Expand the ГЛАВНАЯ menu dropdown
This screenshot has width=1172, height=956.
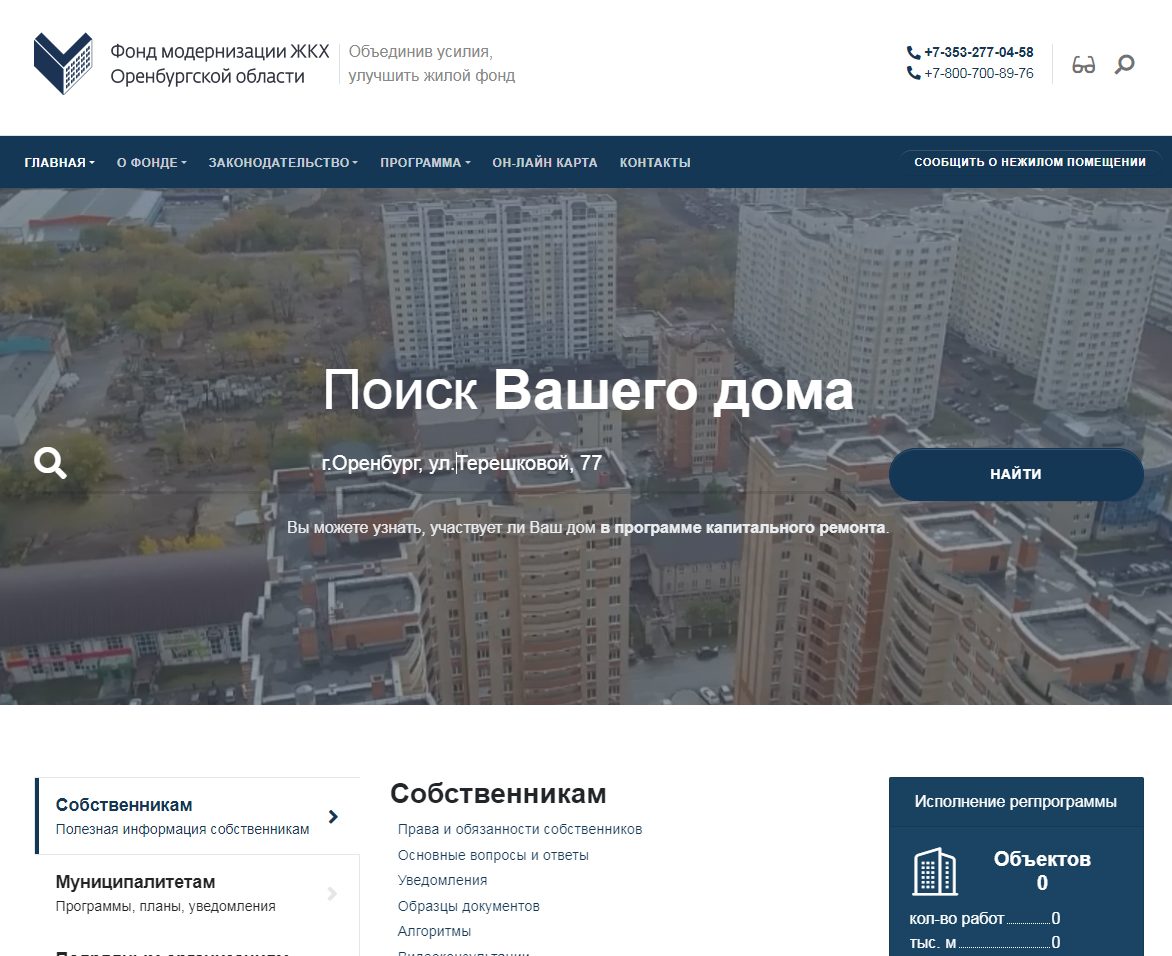59,162
